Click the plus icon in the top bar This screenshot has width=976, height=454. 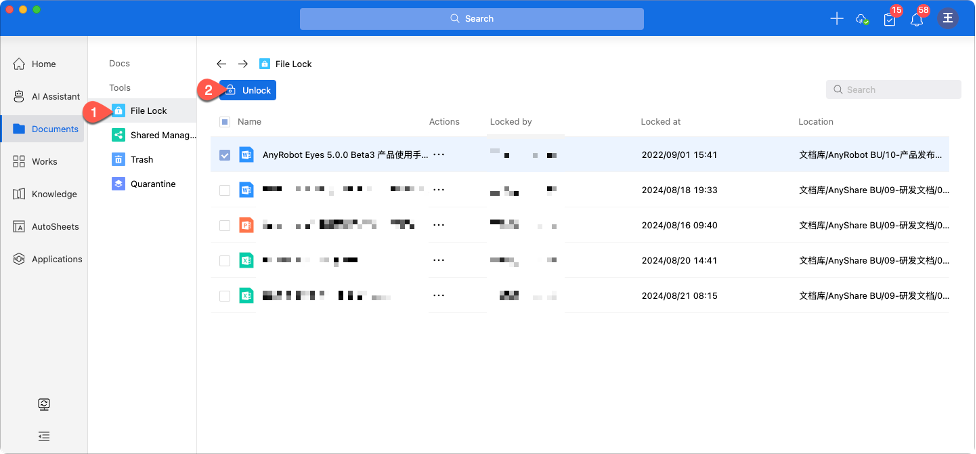point(837,19)
